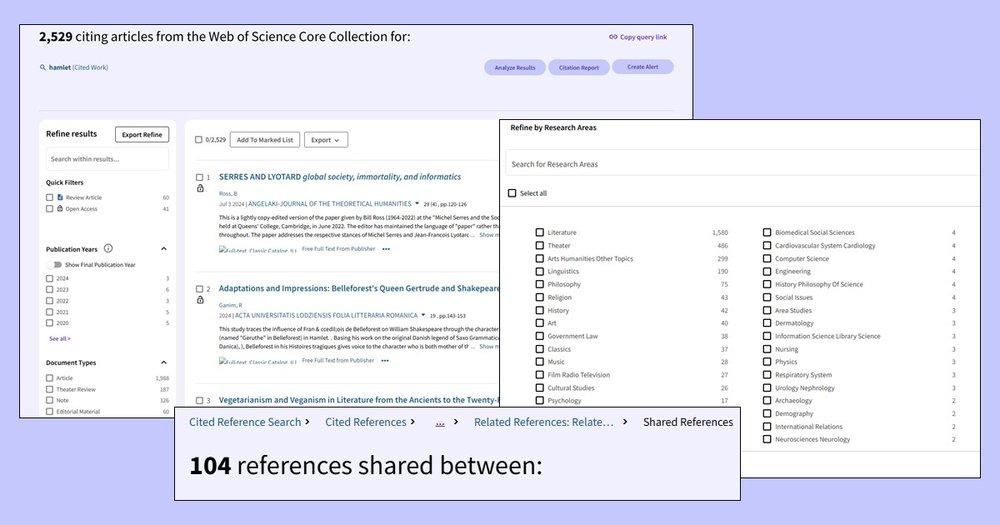Check the Linguistics research area box
Image resolution: width=1000 pixels, height=525 pixels.
click(x=540, y=272)
